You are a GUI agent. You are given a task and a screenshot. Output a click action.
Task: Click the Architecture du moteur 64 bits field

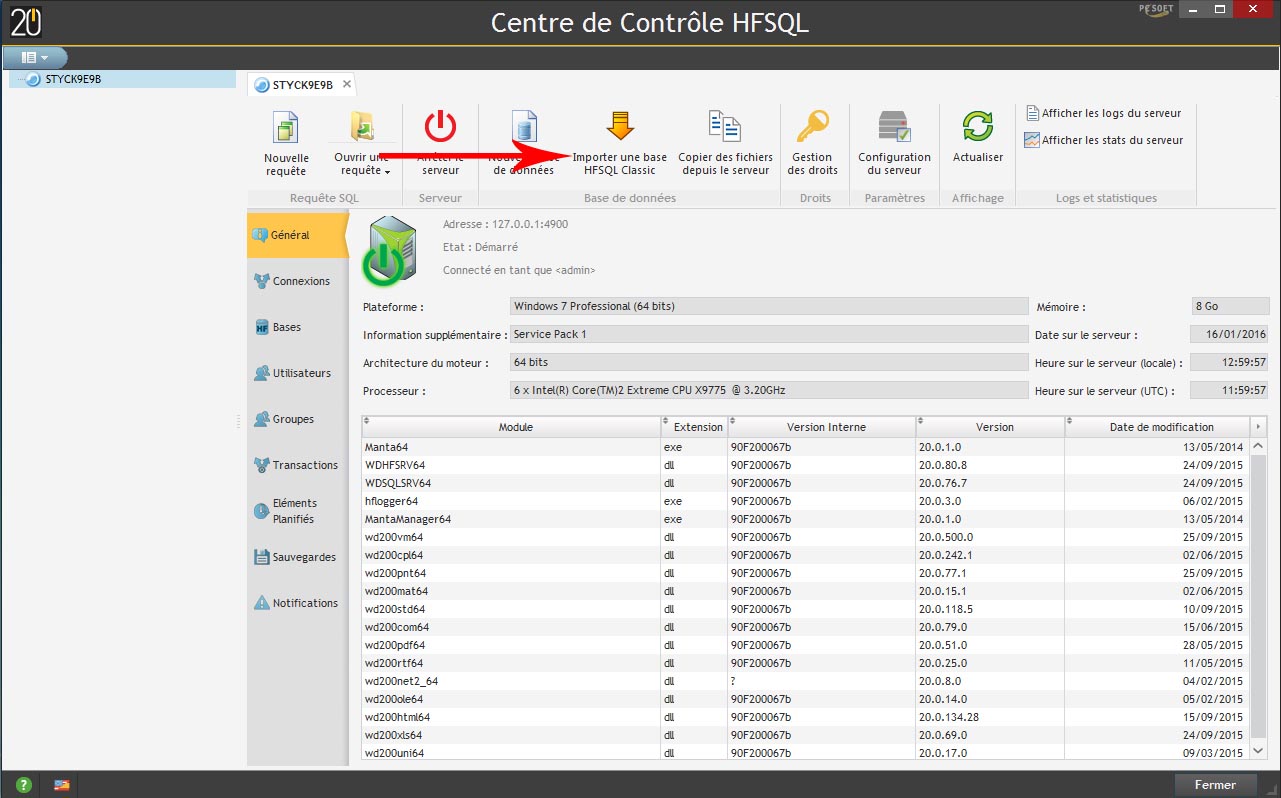click(x=768, y=362)
